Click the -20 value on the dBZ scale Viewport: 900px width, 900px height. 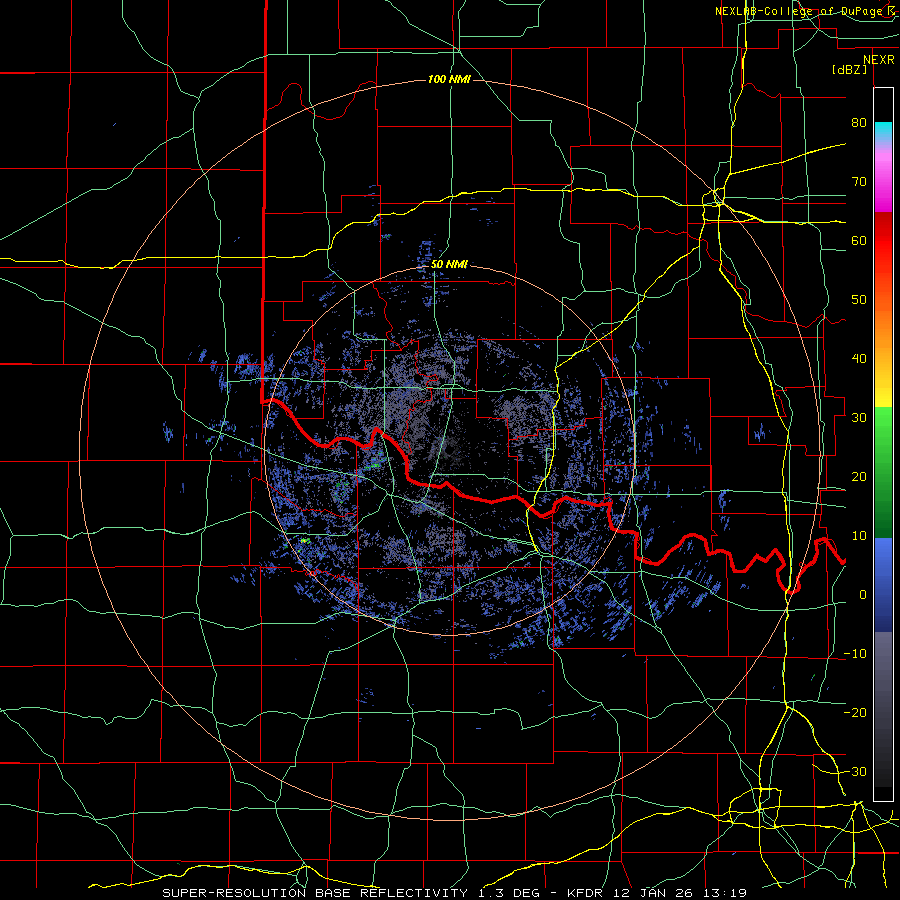855,712
